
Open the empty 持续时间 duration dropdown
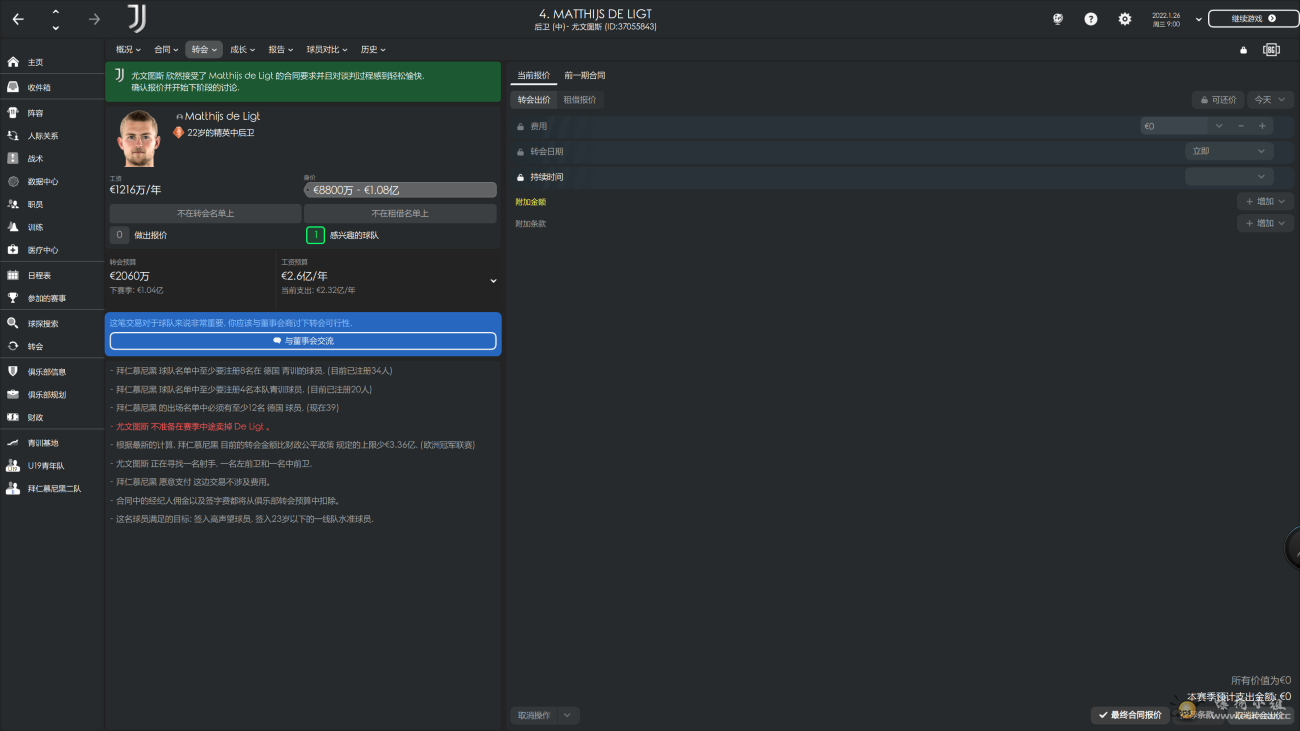(x=1229, y=176)
